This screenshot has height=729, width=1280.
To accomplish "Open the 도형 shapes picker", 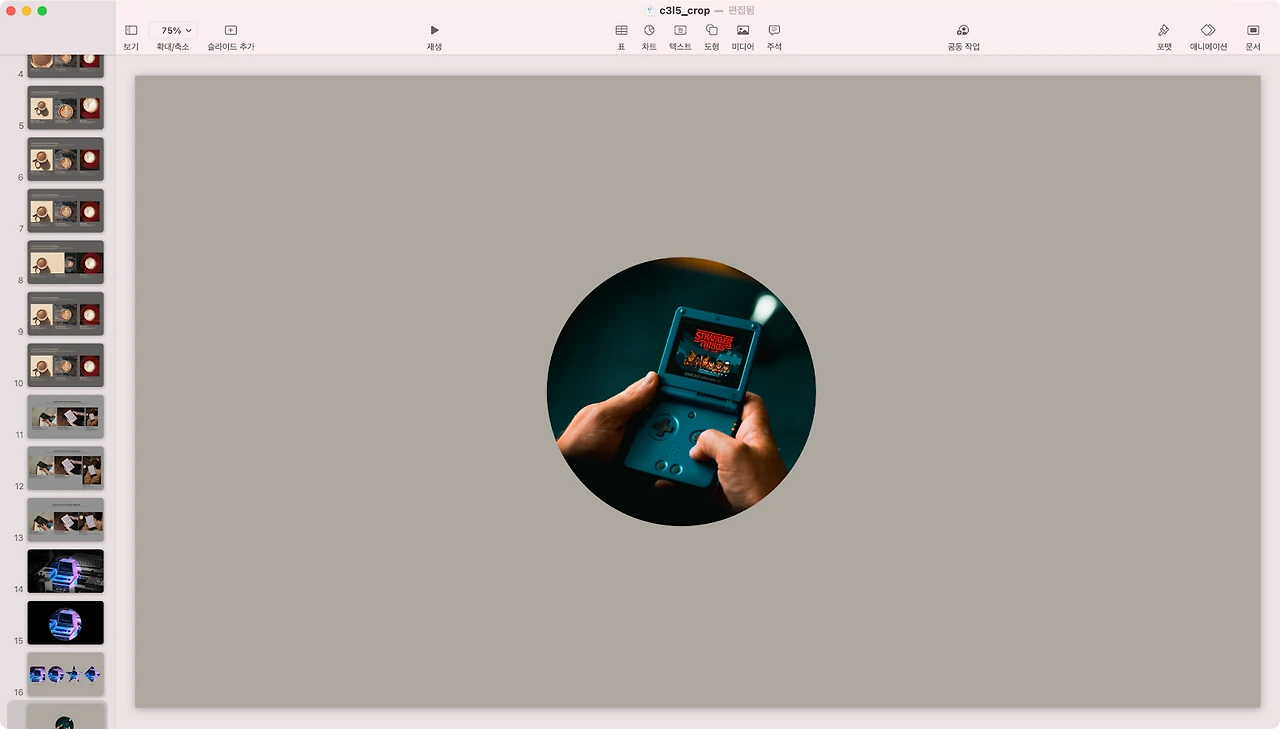I will (x=712, y=31).
